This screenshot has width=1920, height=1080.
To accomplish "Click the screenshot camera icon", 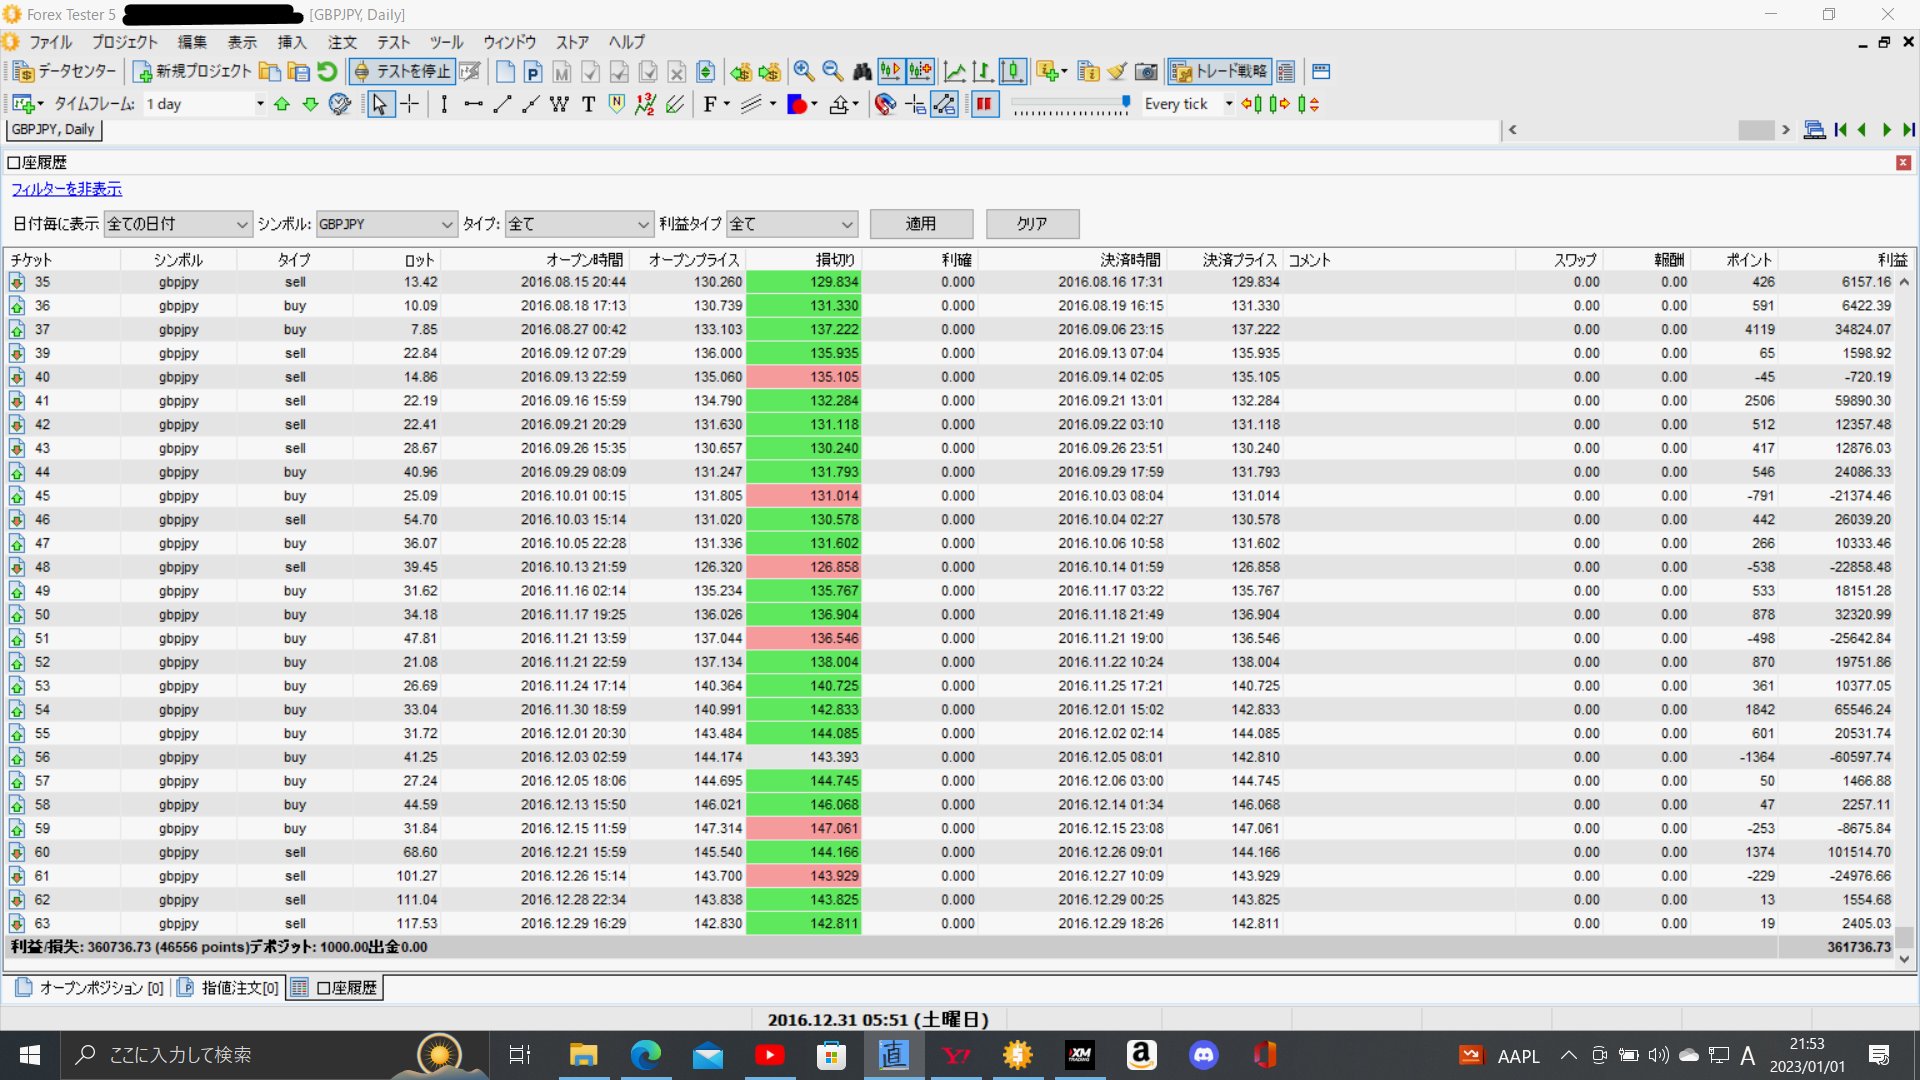I will (x=1146, y=72).
